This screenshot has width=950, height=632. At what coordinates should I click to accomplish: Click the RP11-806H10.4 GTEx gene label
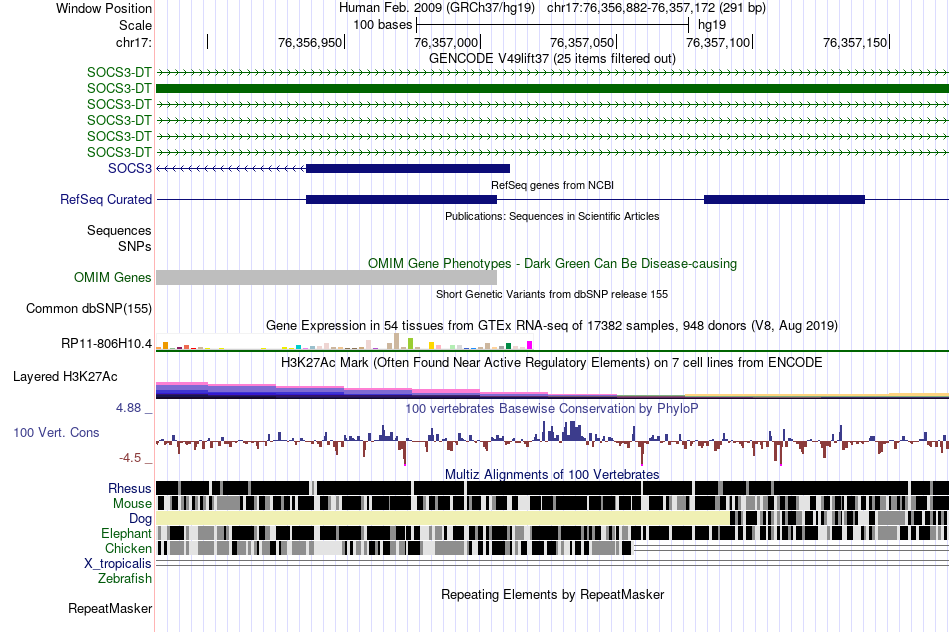coord(106,344)
